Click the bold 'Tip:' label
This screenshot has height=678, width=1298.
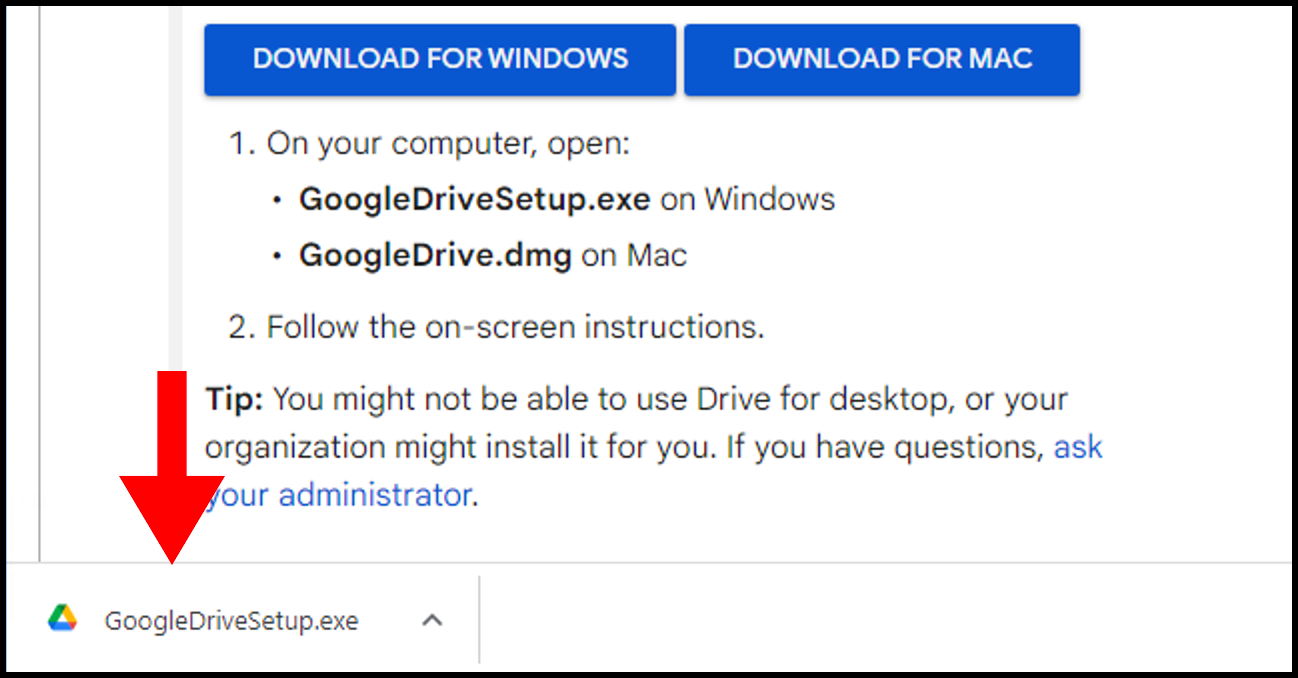click(234, 400)
